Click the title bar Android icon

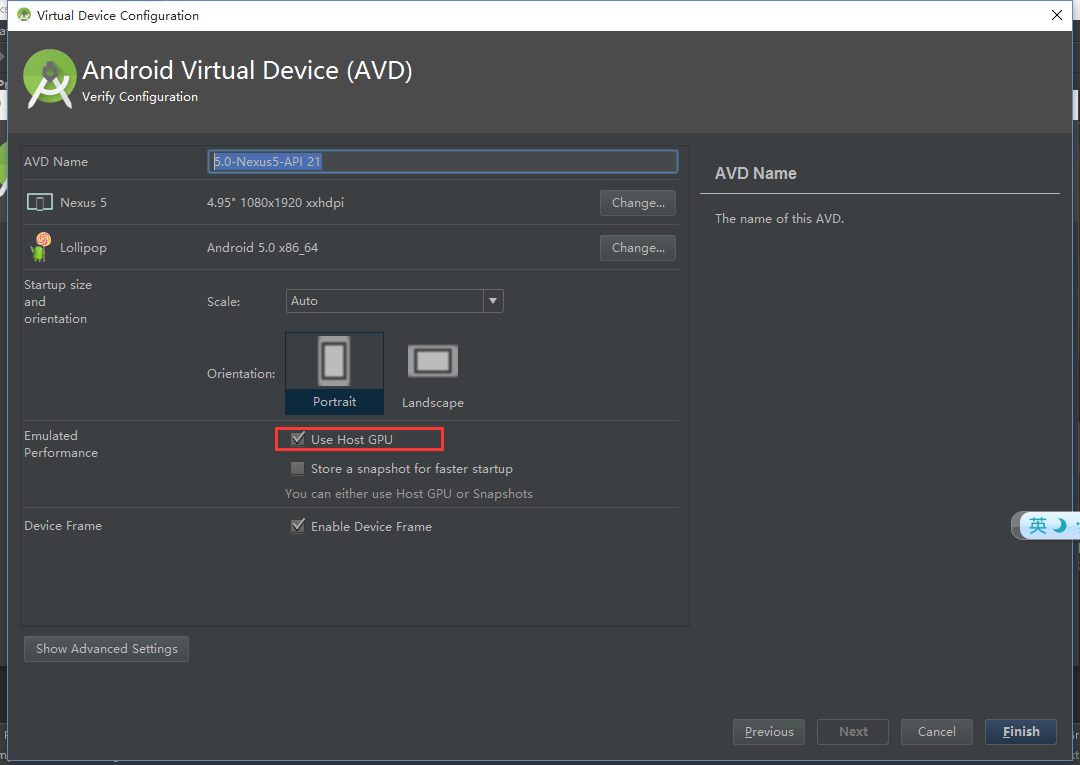[x=24, y=15]
